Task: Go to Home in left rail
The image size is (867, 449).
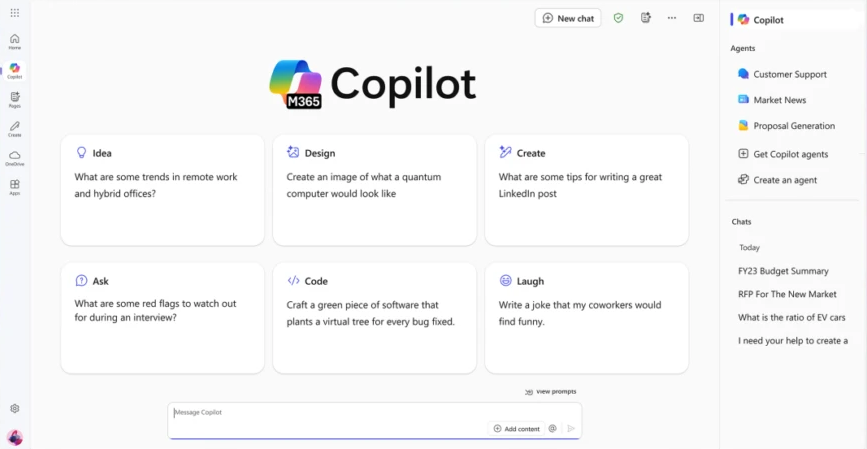Action: [x=14, y=41]
